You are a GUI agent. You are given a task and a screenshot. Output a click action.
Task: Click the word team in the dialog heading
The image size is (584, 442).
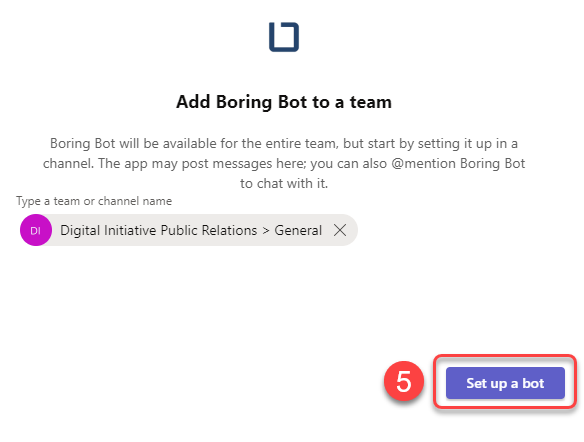pos(371,102)
